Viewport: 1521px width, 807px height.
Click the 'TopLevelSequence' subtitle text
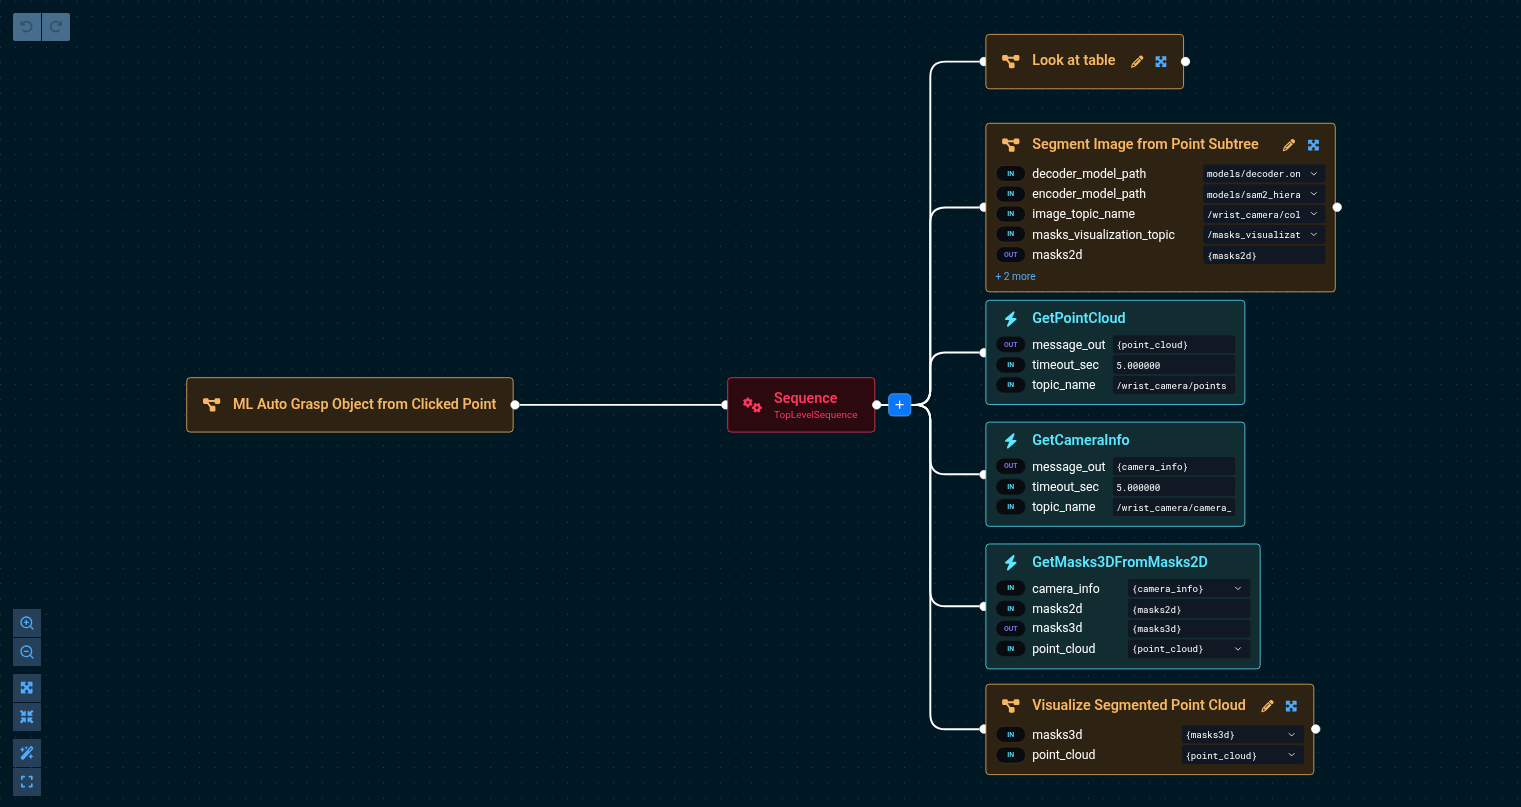coord(815,415)
